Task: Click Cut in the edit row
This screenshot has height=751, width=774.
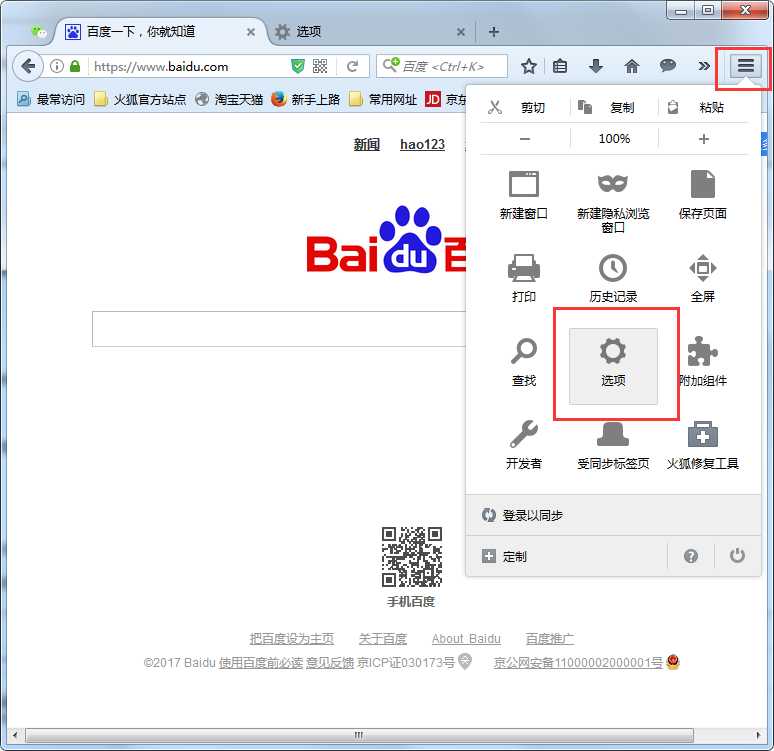Action: [x=525, y=107]
